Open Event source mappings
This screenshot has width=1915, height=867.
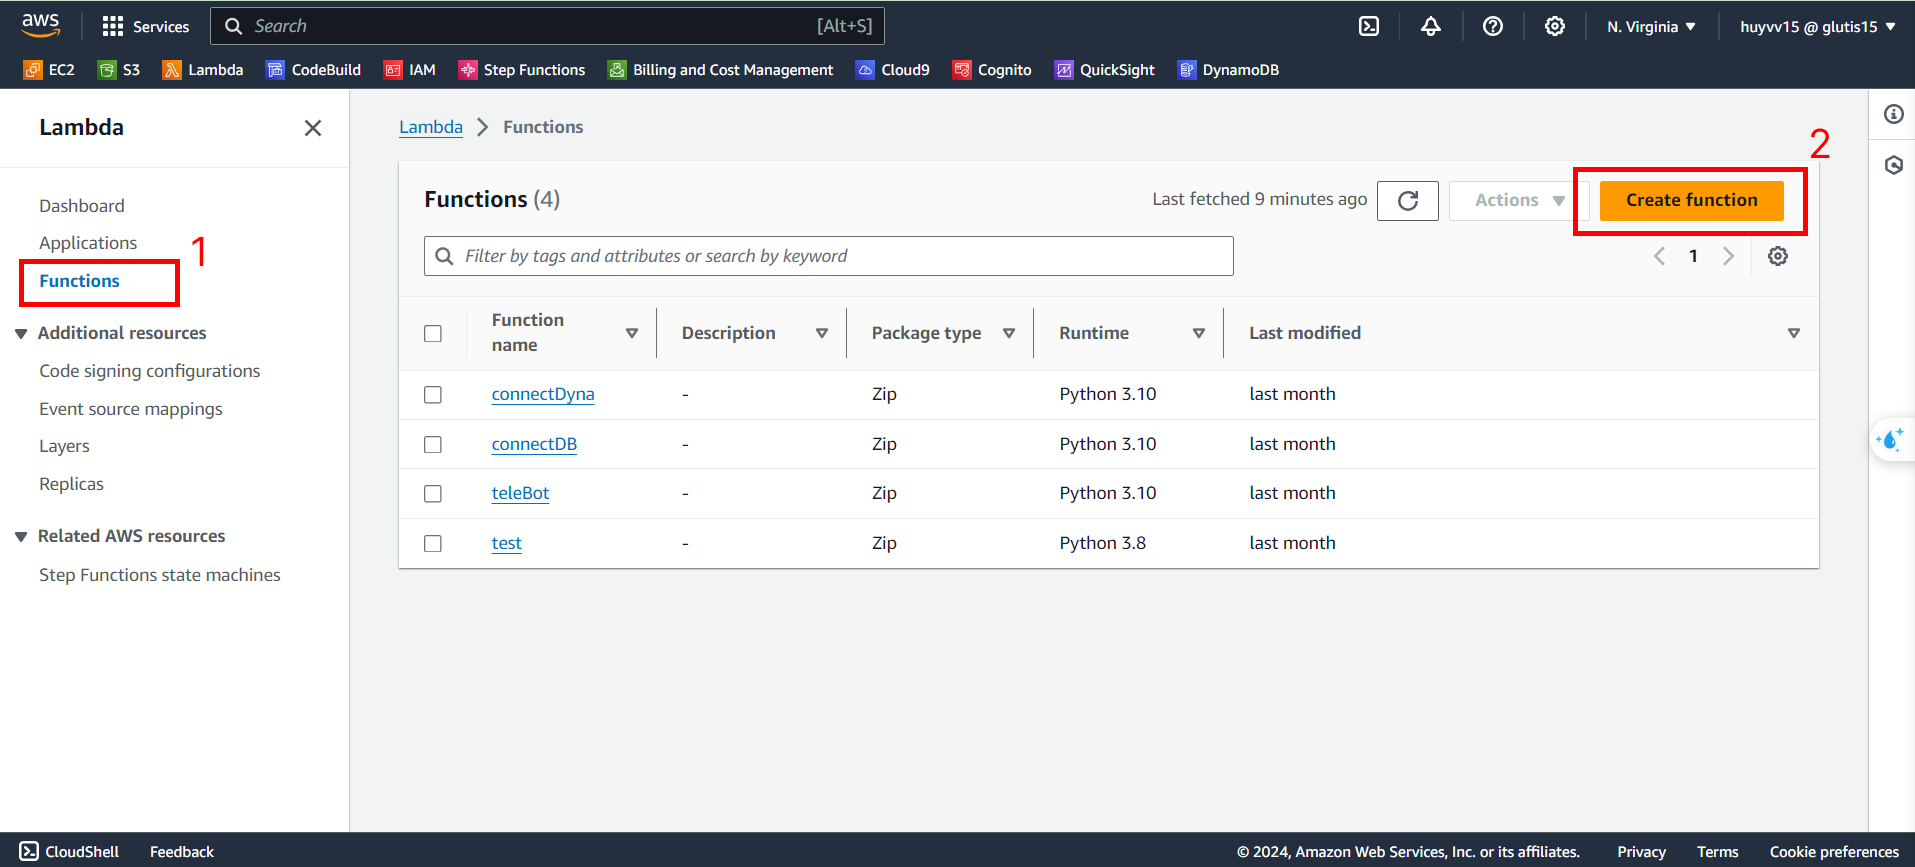pyautogui.click(x=131, y=409)
